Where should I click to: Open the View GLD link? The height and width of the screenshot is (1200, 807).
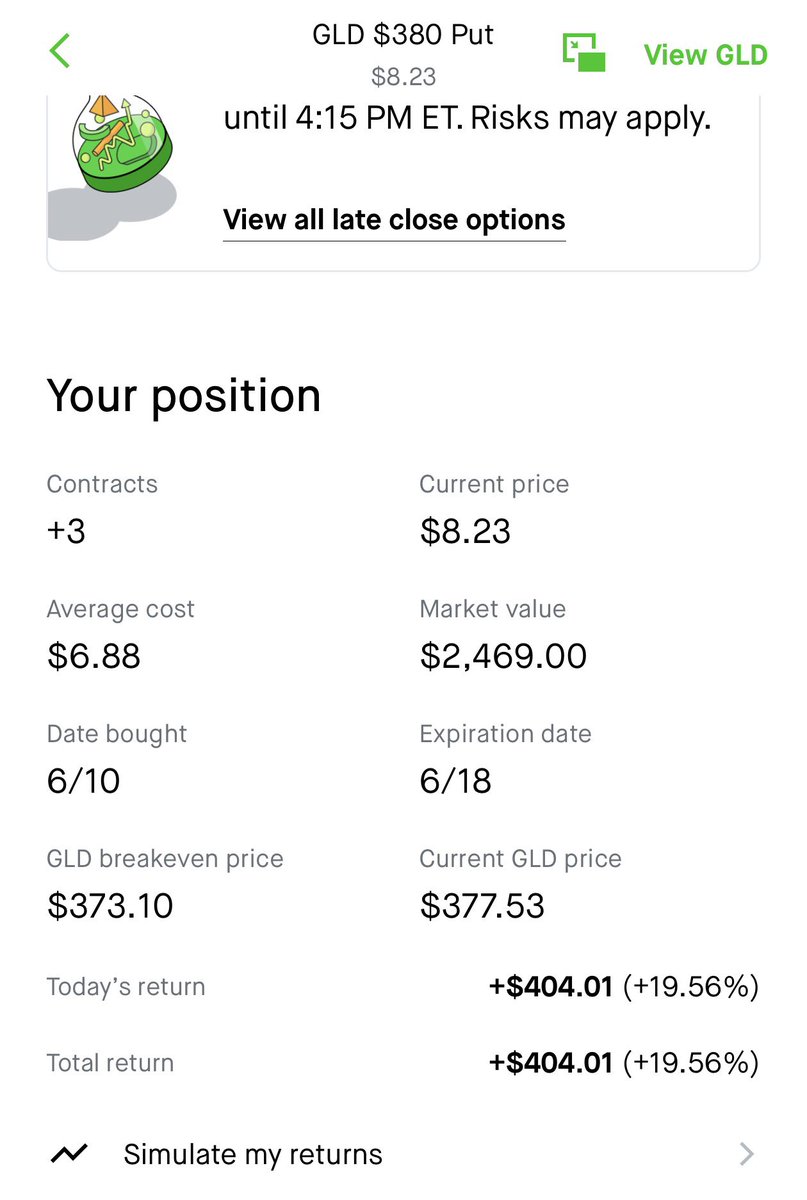pyautogui.click(x=705, y=54)
